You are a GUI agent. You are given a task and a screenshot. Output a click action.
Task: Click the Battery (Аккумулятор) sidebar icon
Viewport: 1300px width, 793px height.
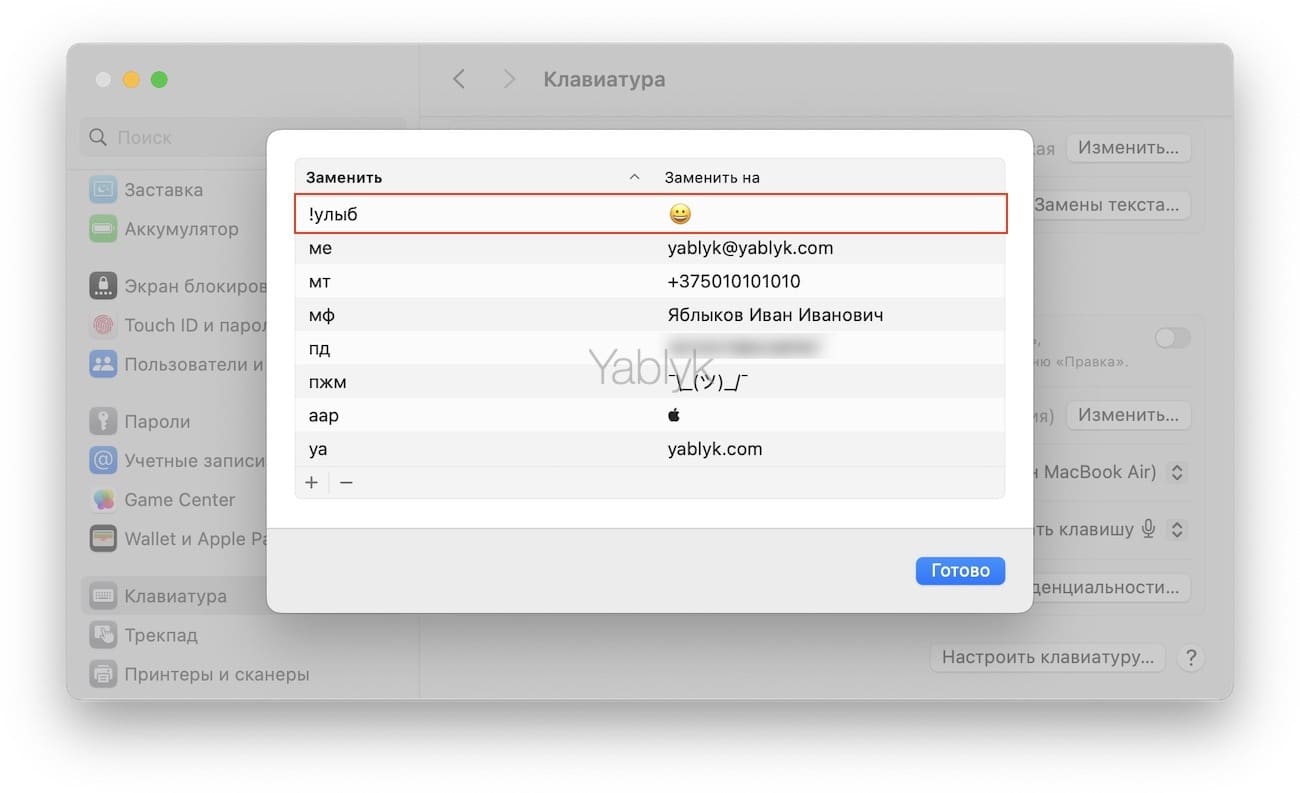pyautogui.click(x=104, y=229)
